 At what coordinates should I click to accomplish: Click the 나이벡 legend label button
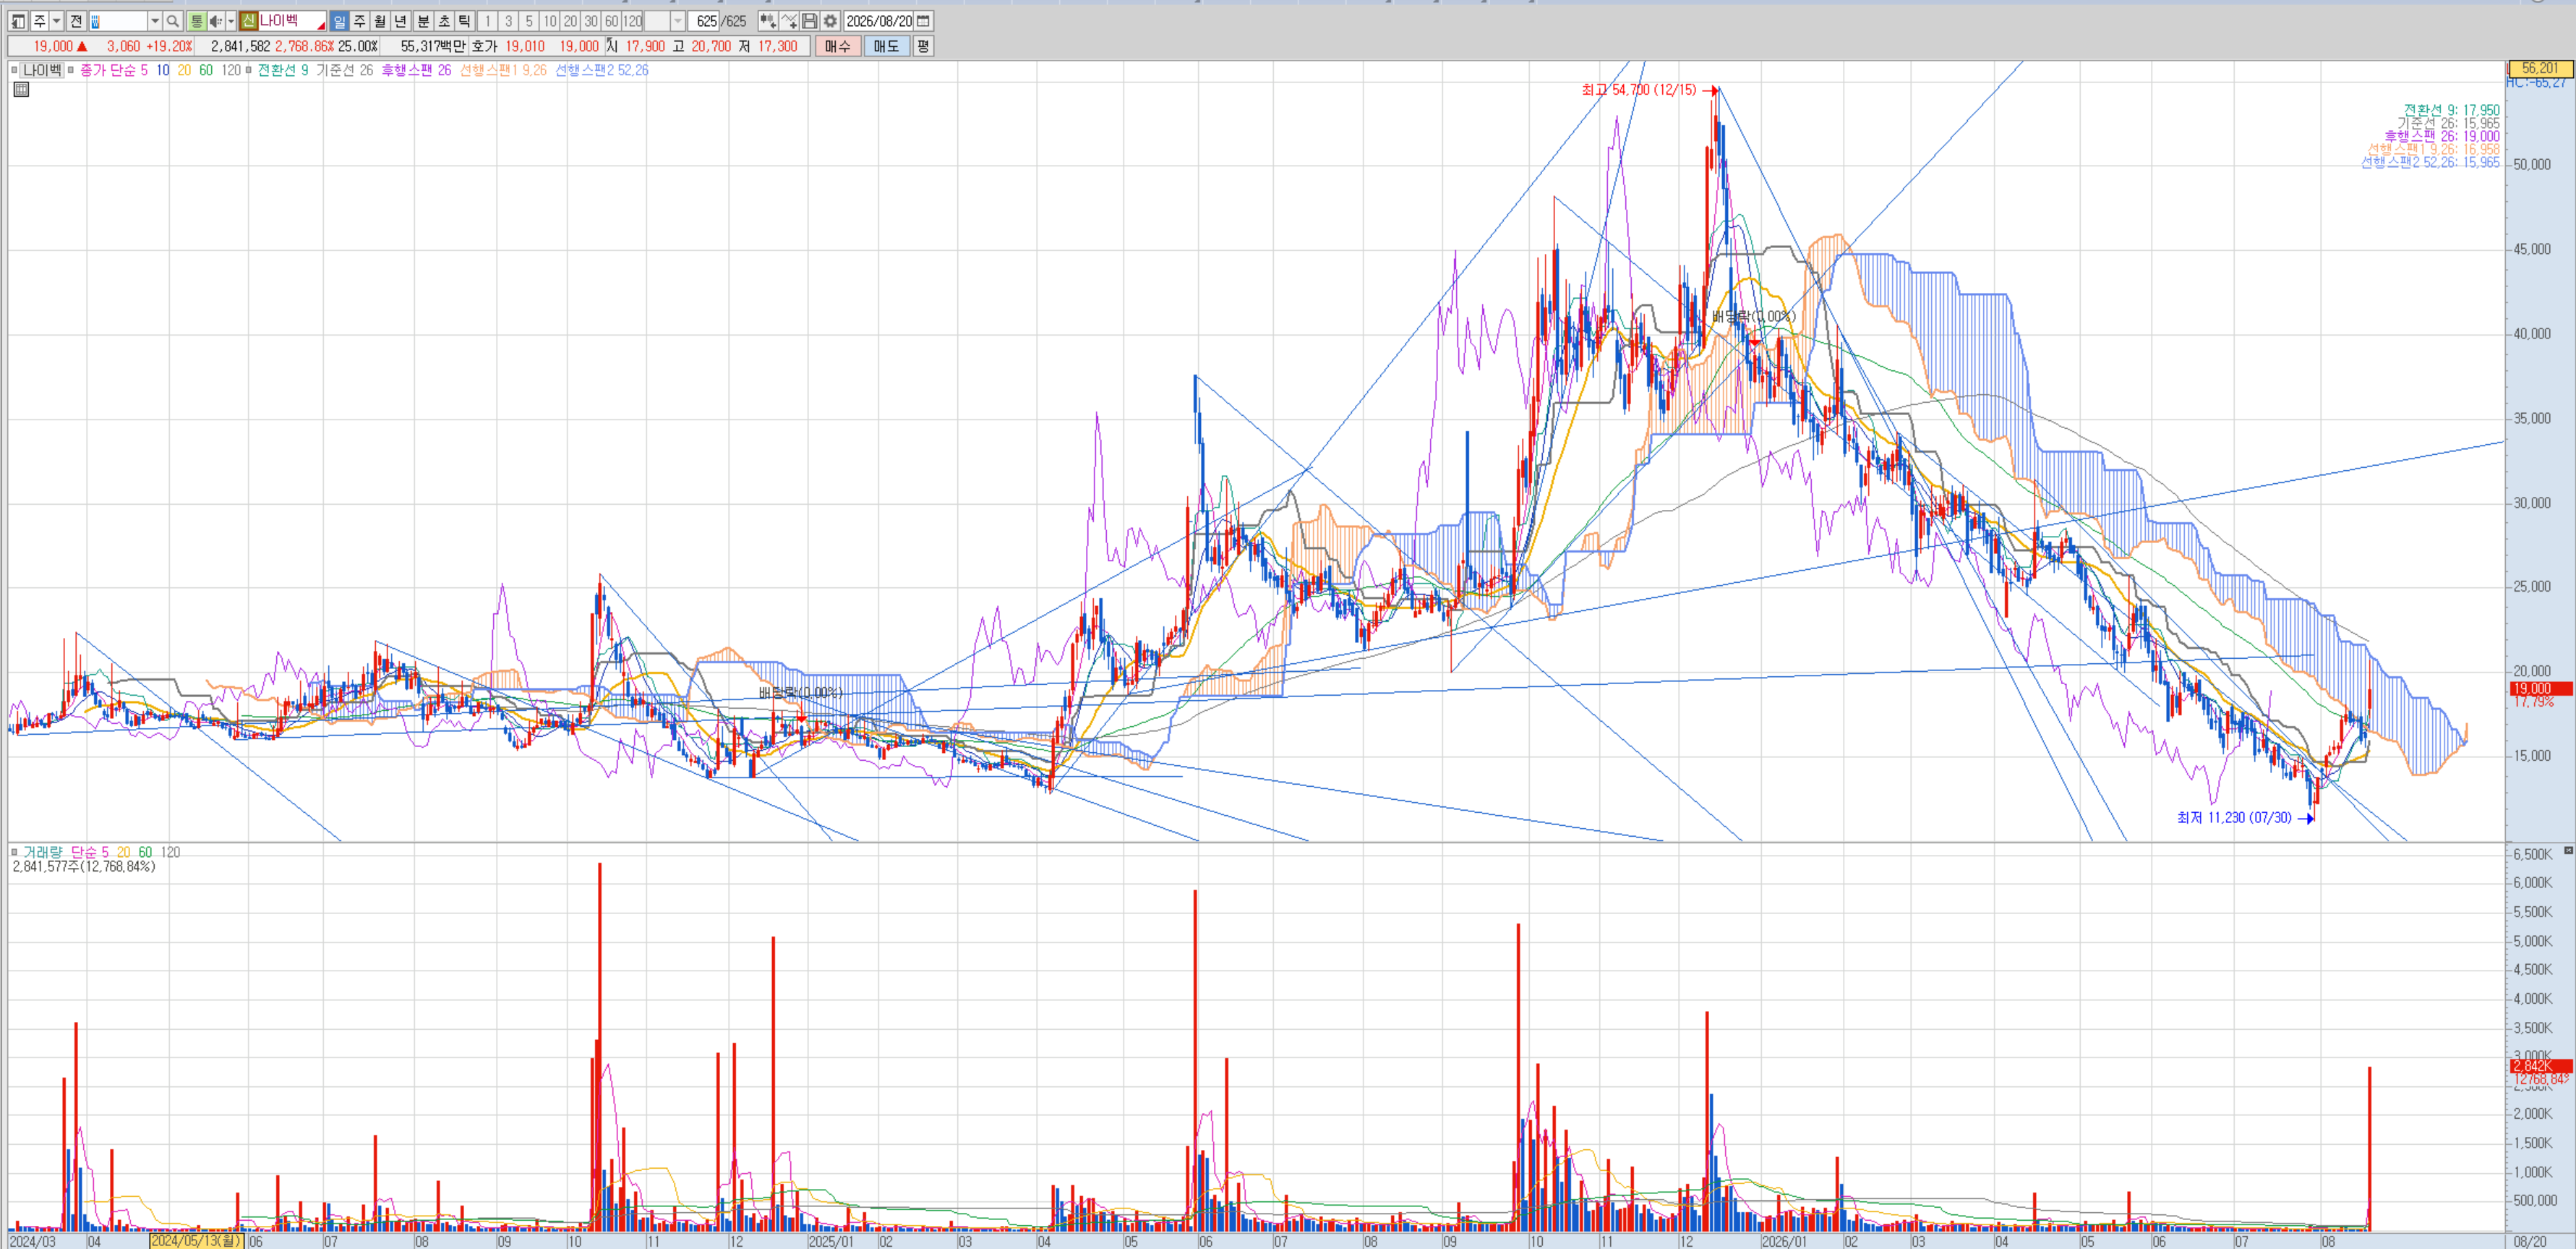point(42,70)
